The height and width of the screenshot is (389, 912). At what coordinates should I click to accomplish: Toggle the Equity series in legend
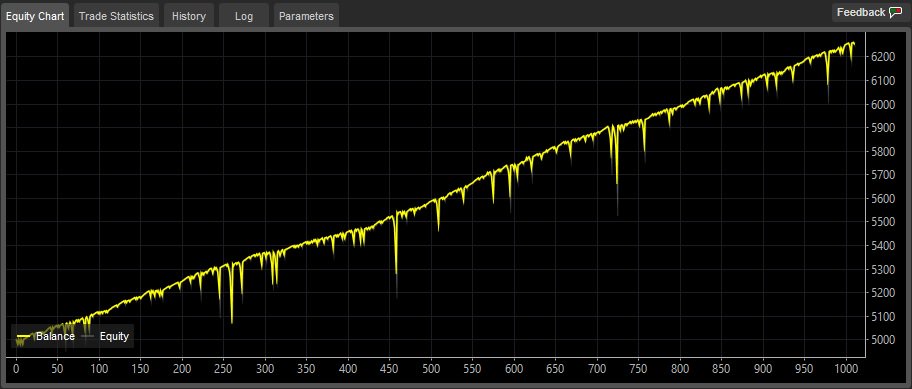click(105, 336)
